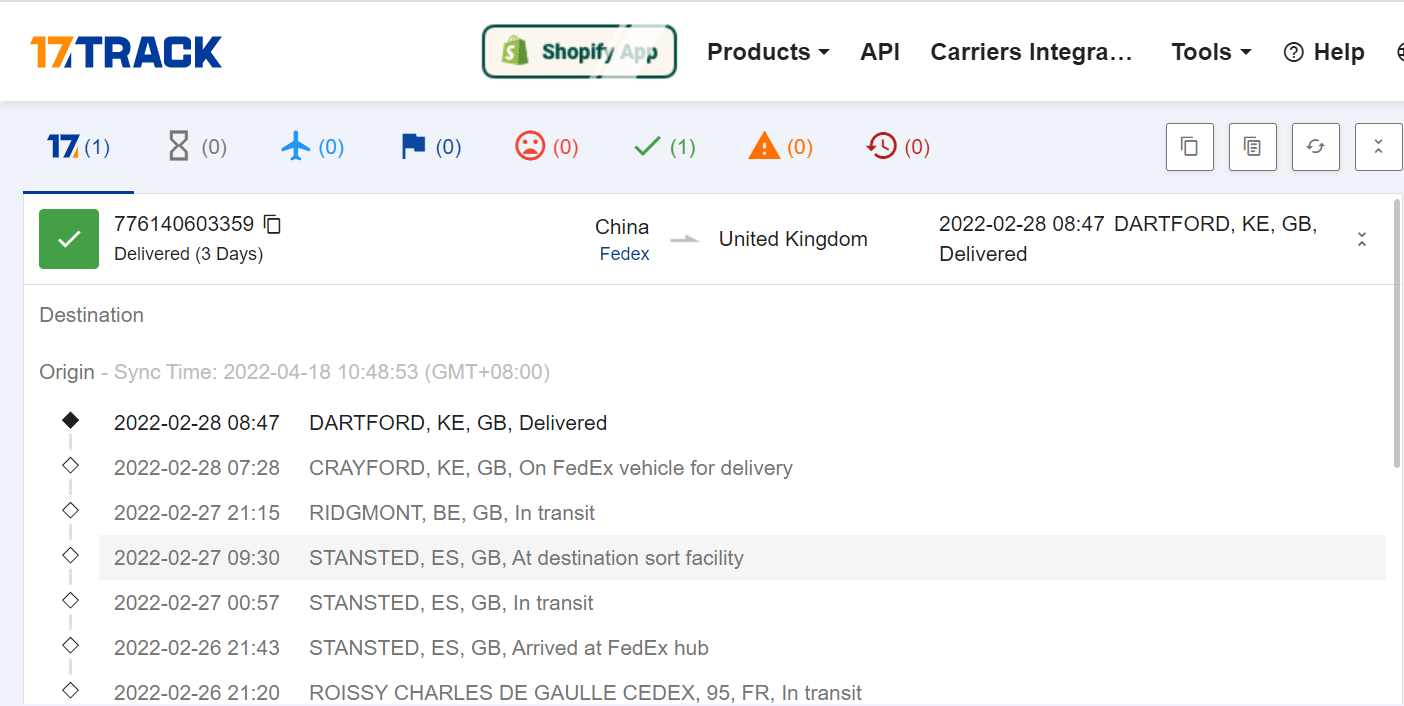This screenshot has width=1404, height=706.
Task: Open the 17TRACK home logo
Action: click(x=126, y=52)
